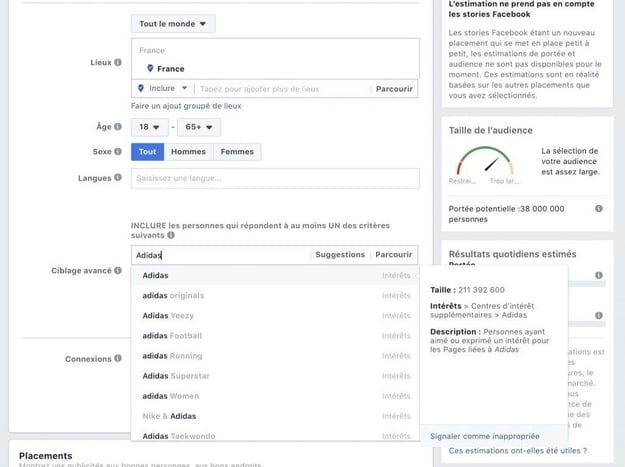The height and width of the screenshot is (467, 625).
Task: Select the Adidas interest suggestion
Action: pos(275,275)
